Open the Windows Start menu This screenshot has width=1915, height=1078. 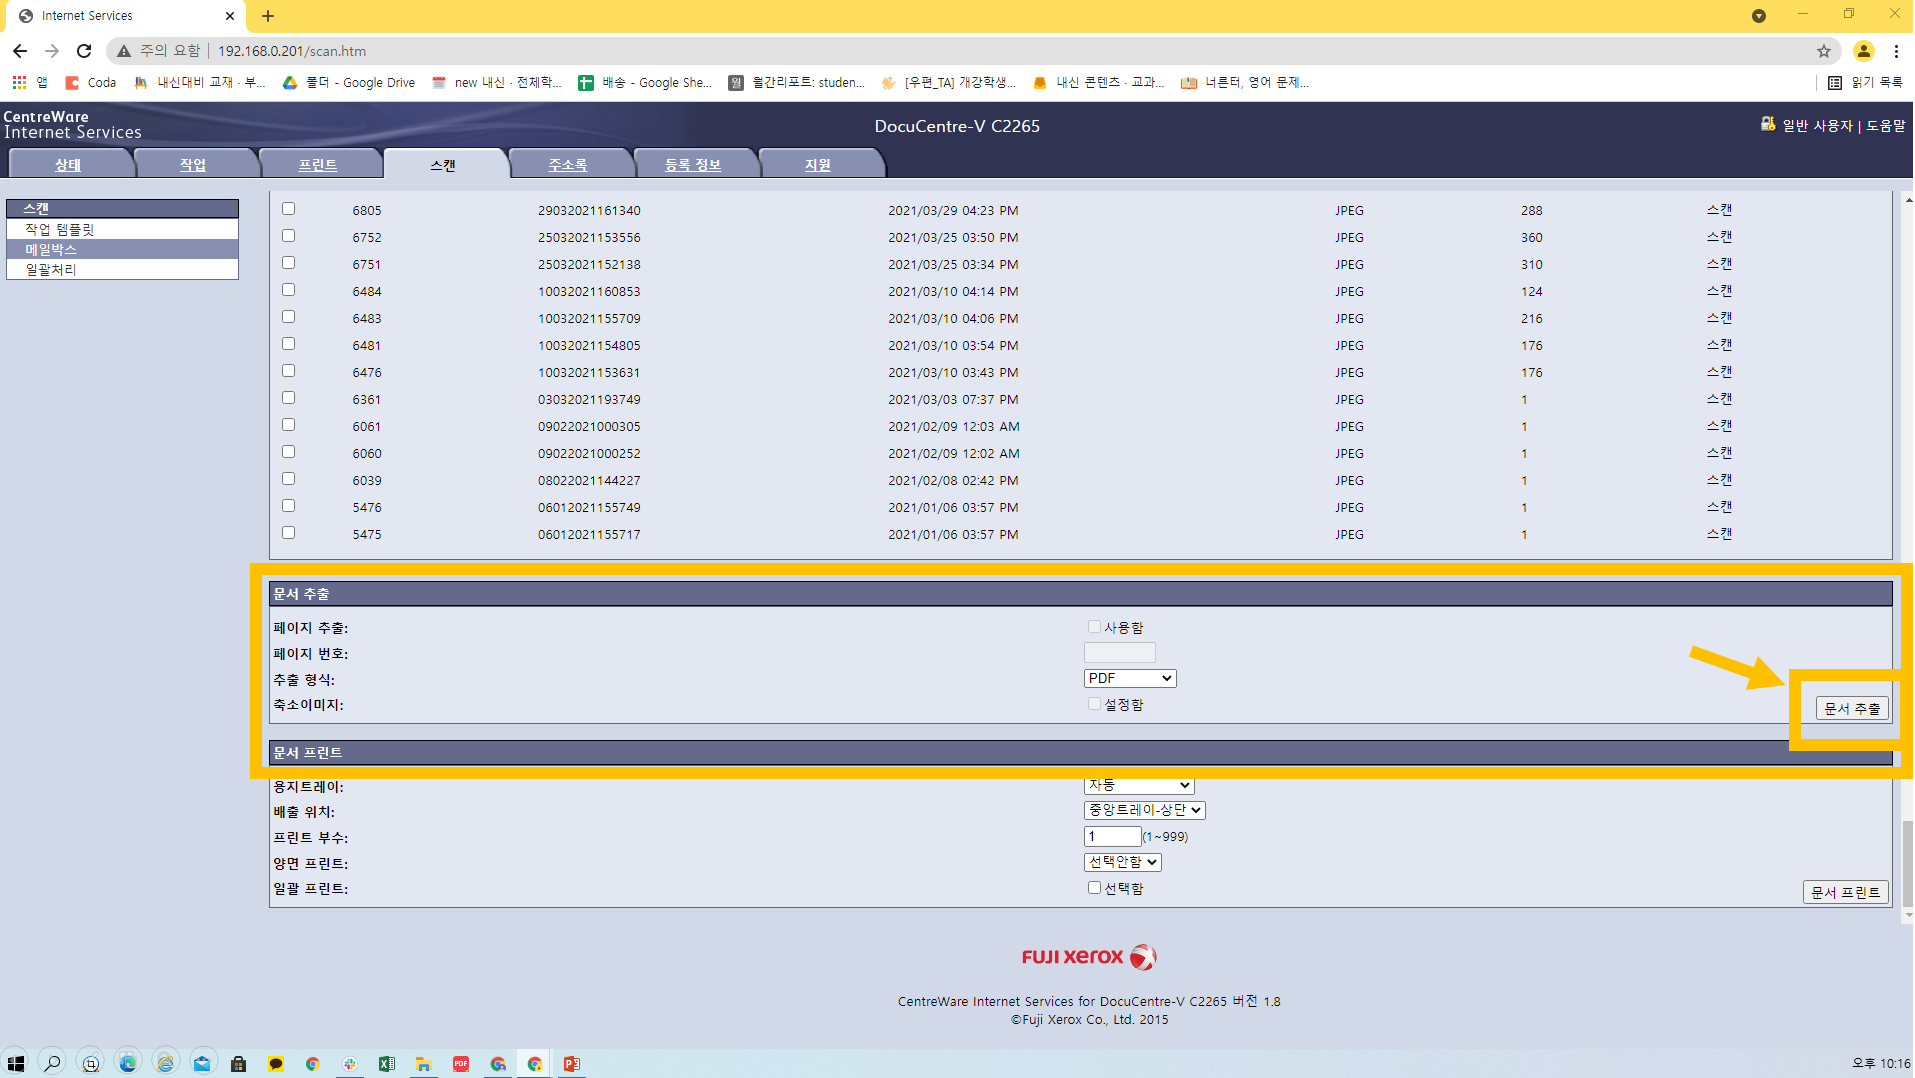point(16,1063)
